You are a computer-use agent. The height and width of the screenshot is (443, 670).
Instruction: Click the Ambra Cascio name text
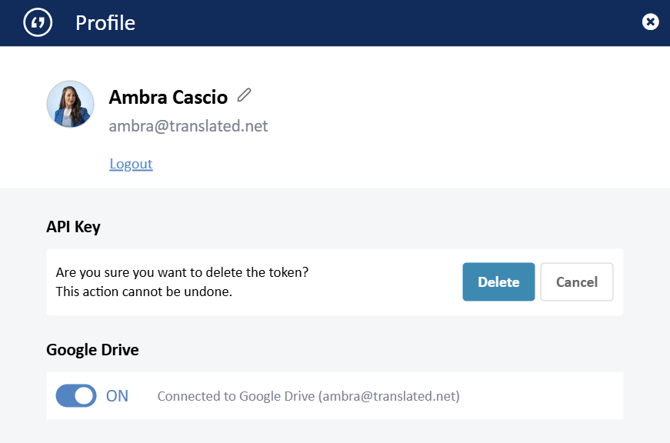[x=168, y=97]
